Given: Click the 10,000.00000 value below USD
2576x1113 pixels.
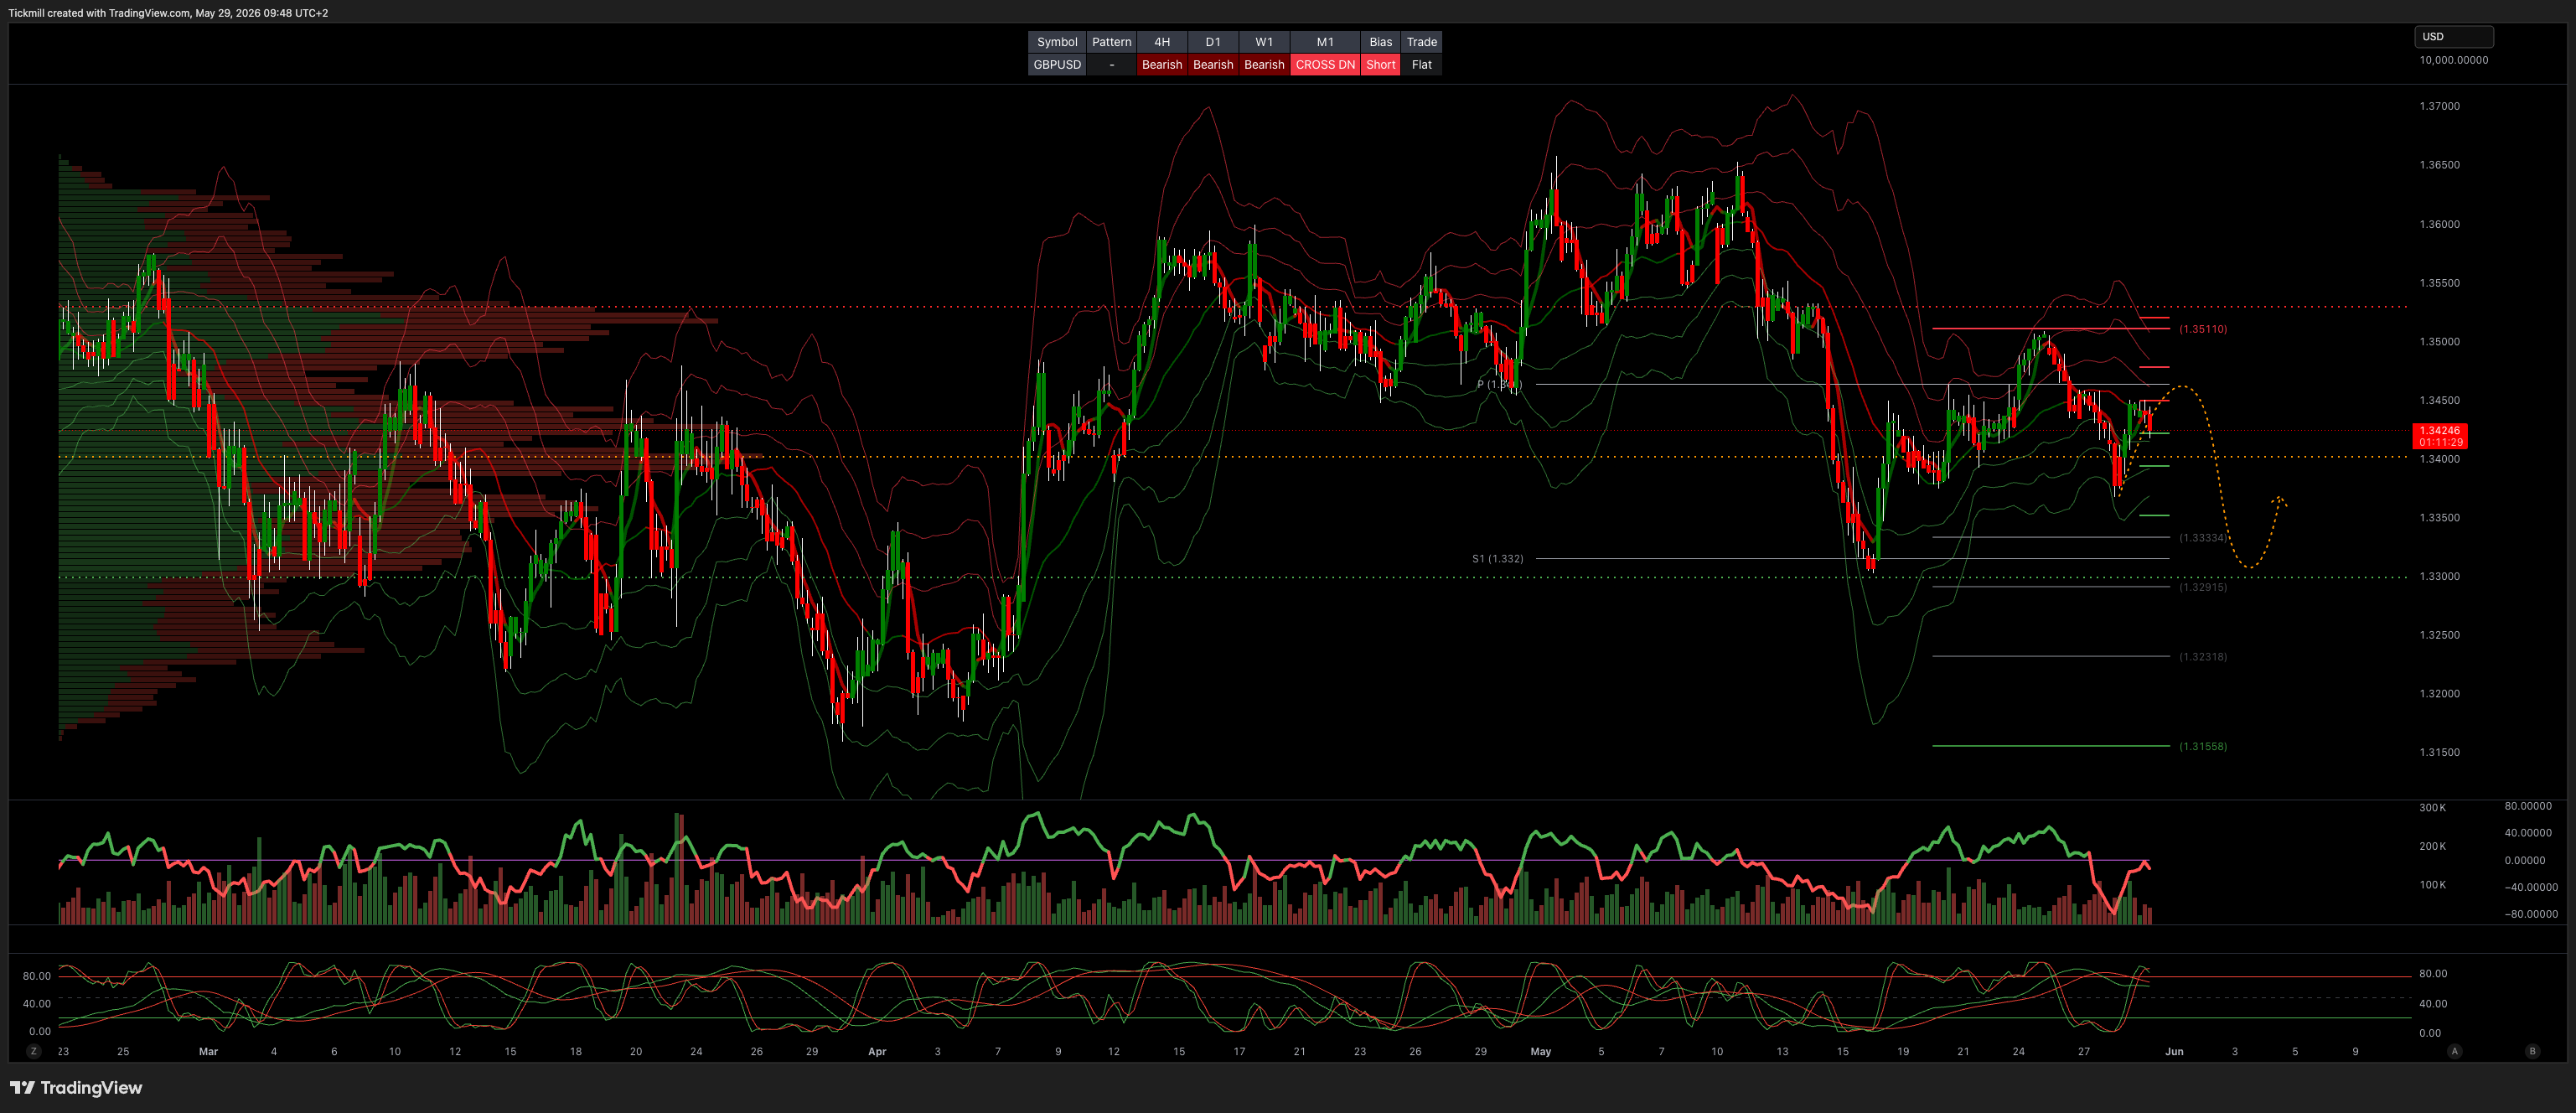Looking at the screenshot, I should 2453,60.
